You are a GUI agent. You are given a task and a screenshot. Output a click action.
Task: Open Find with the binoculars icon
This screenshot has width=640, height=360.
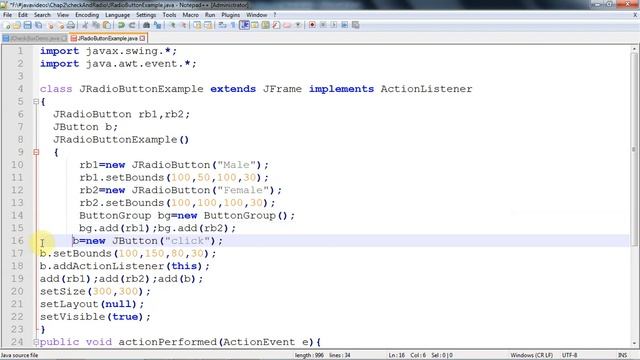point(146,25)
